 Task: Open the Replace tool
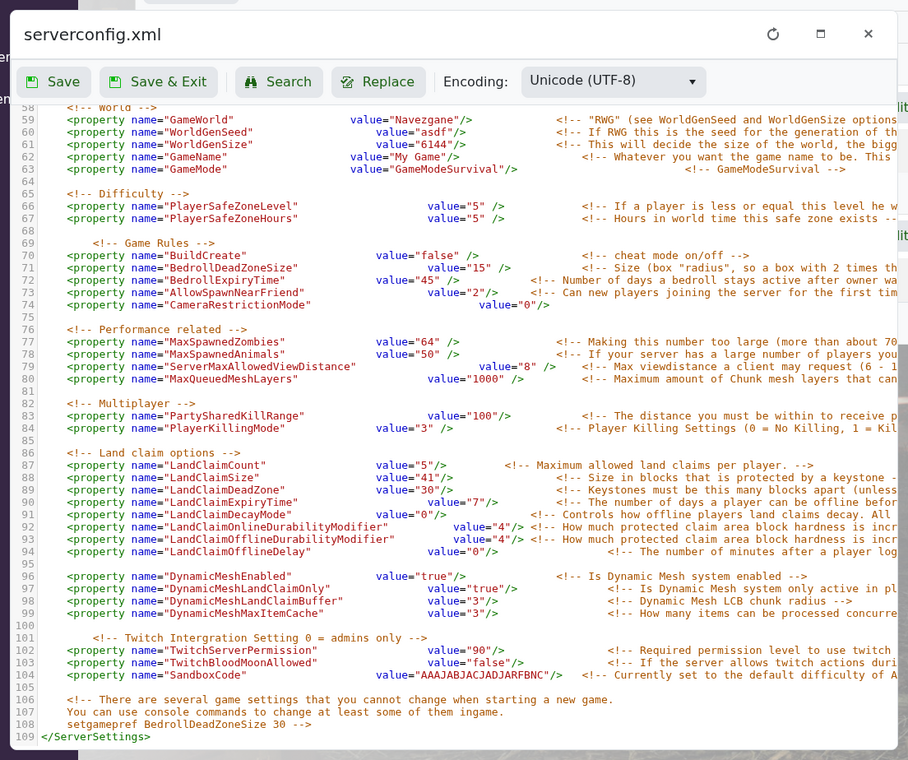pos(378,82)
